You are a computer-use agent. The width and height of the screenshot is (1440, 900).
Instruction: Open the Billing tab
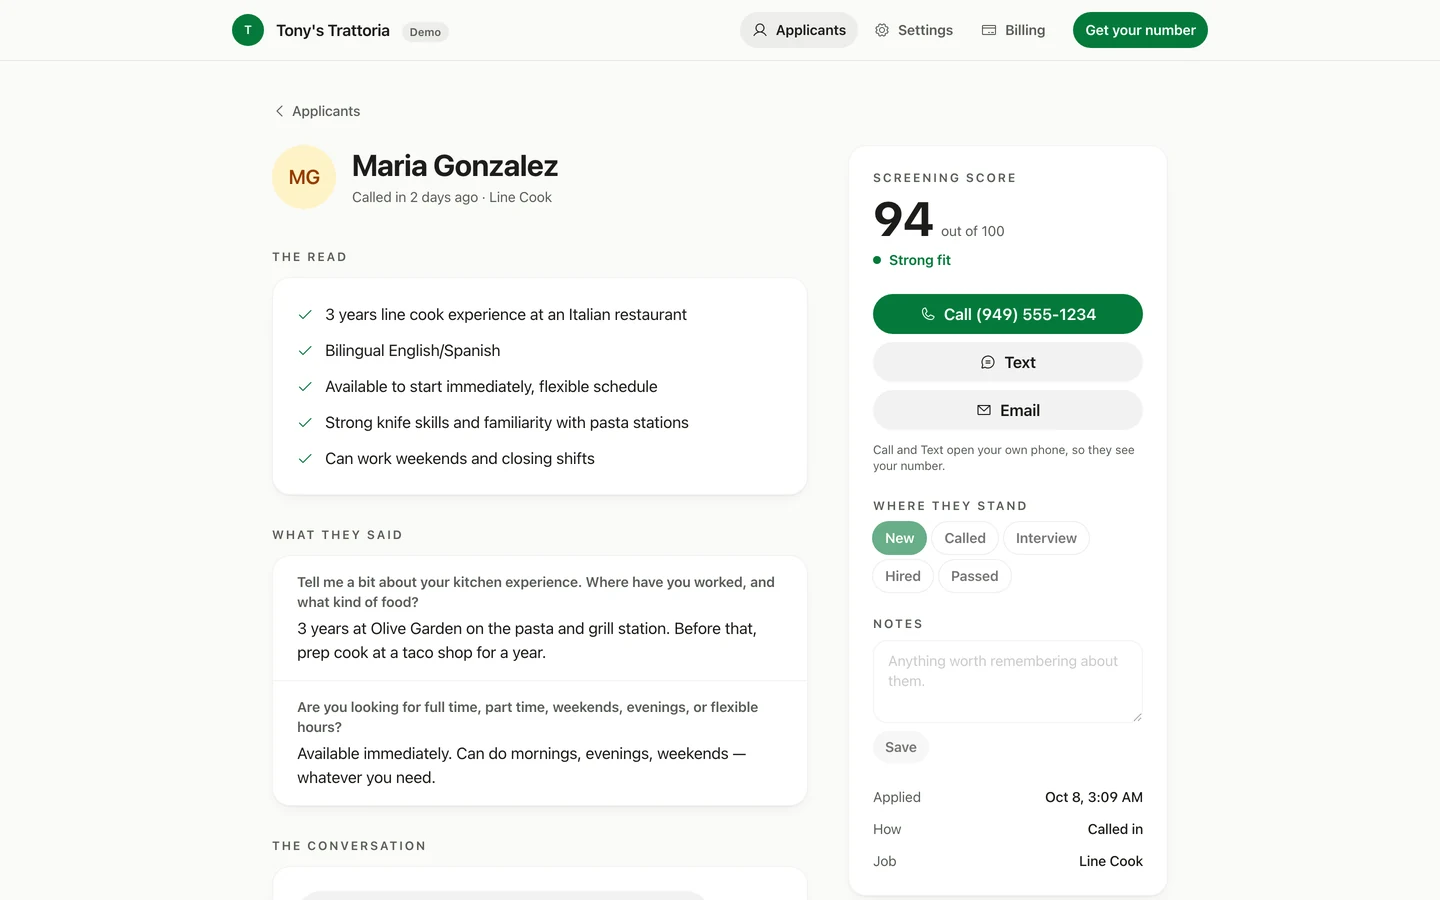point(1013,30)
